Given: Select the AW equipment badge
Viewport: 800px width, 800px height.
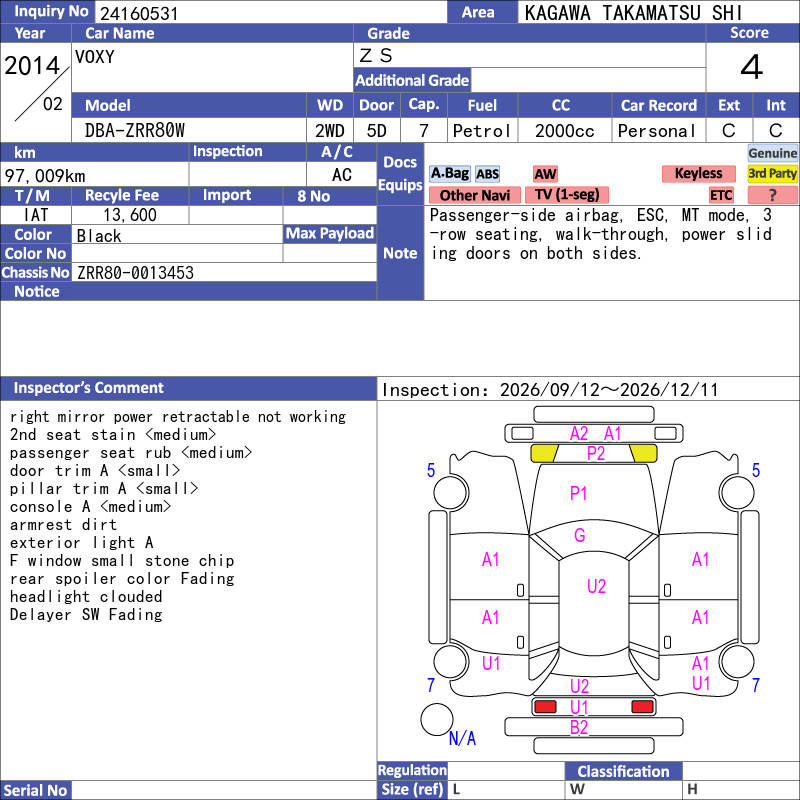Looking at the screenshot, I should tap(545, 174).
